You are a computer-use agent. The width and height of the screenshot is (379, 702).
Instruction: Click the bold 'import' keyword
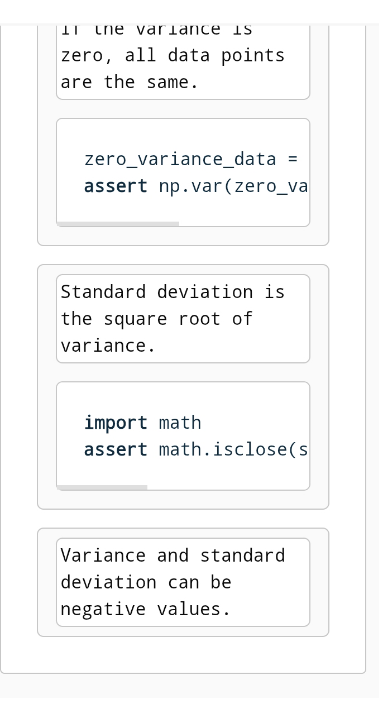(115, 423)
